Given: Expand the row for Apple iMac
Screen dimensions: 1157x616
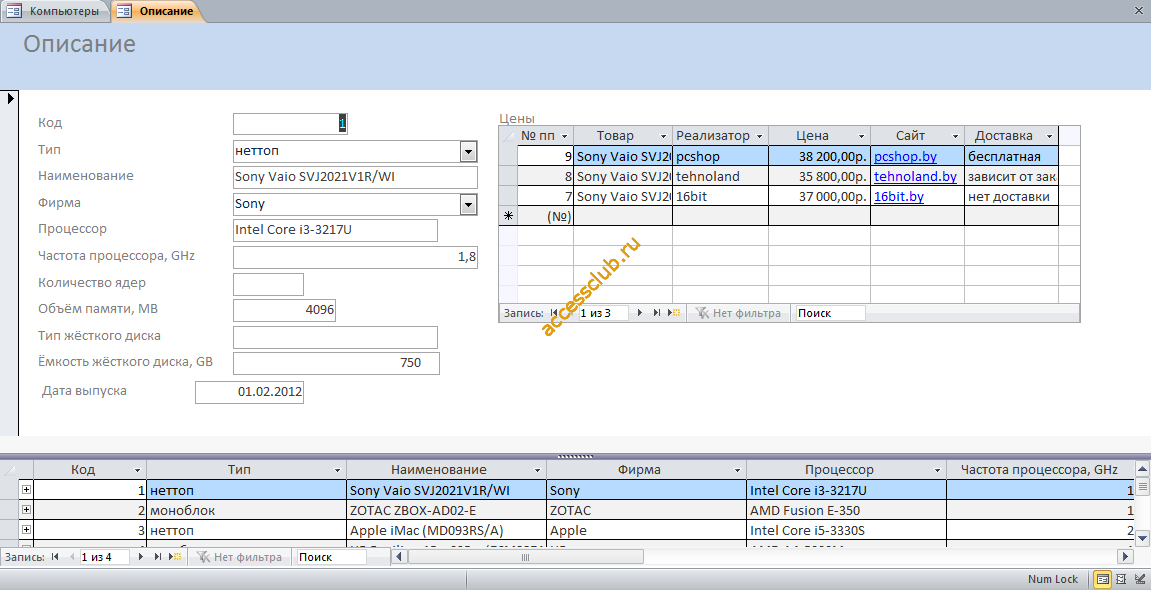Looking at the screenshot, I should pos(26,530).
